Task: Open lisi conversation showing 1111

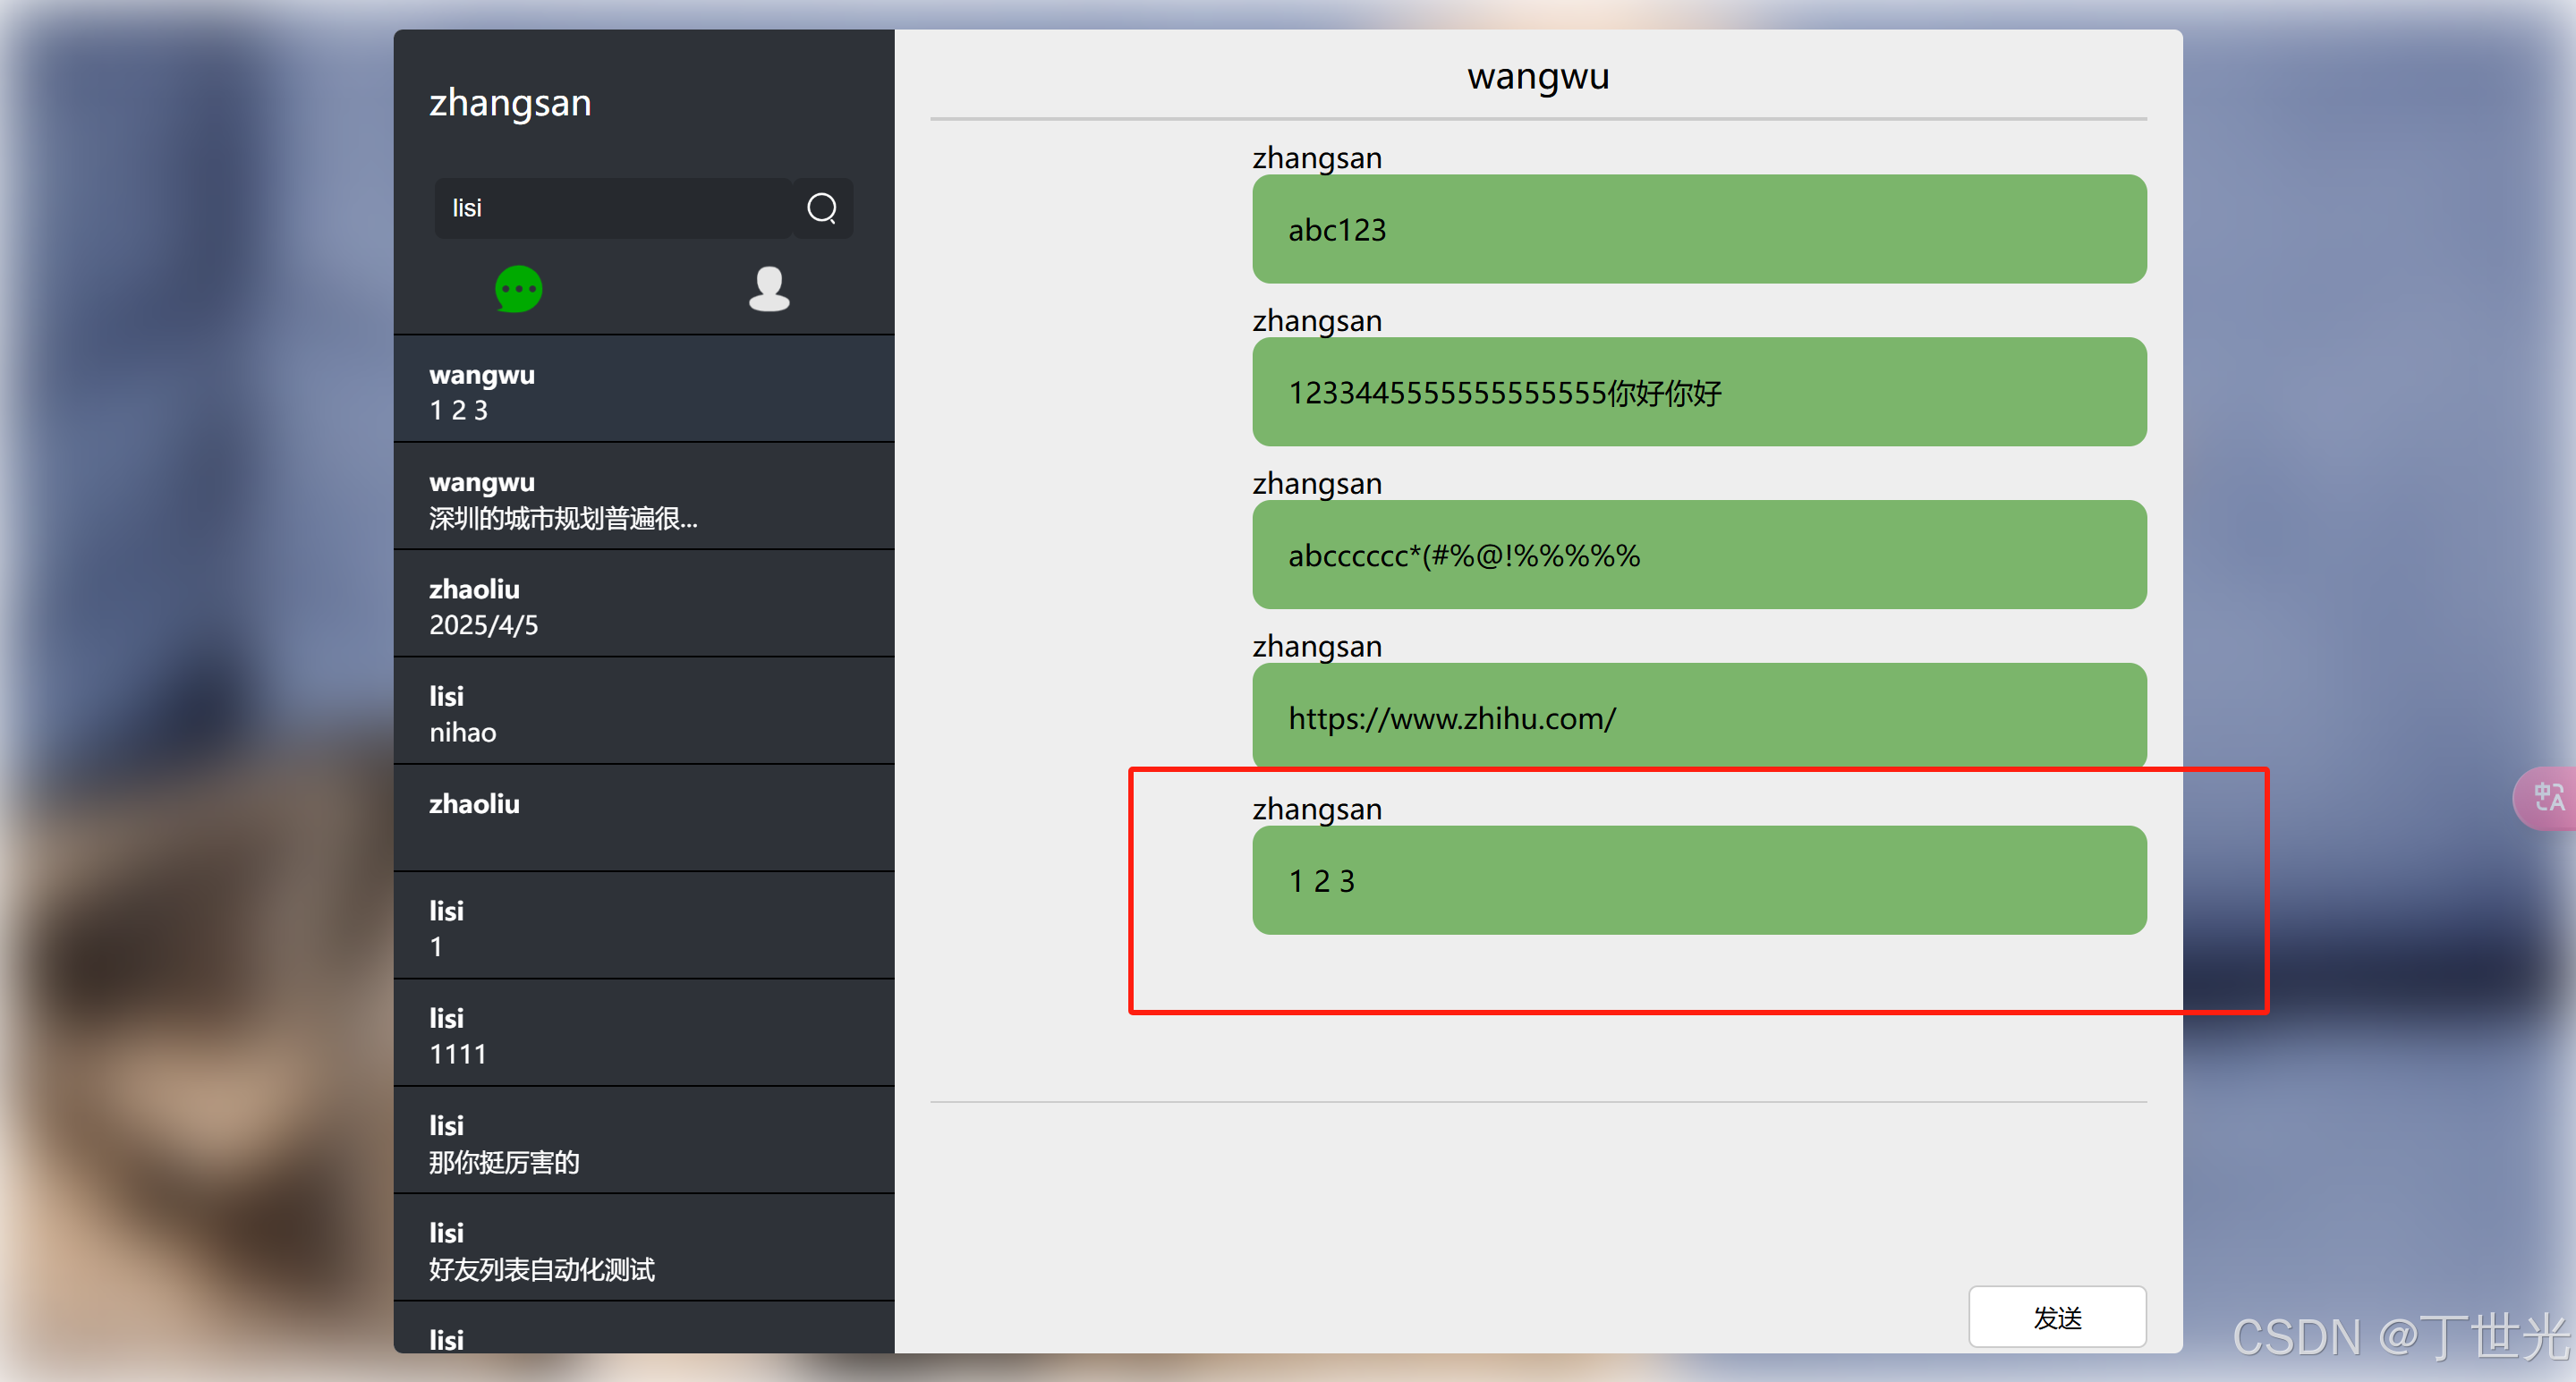Action: pyautogui.click(x=643, y=1035)
